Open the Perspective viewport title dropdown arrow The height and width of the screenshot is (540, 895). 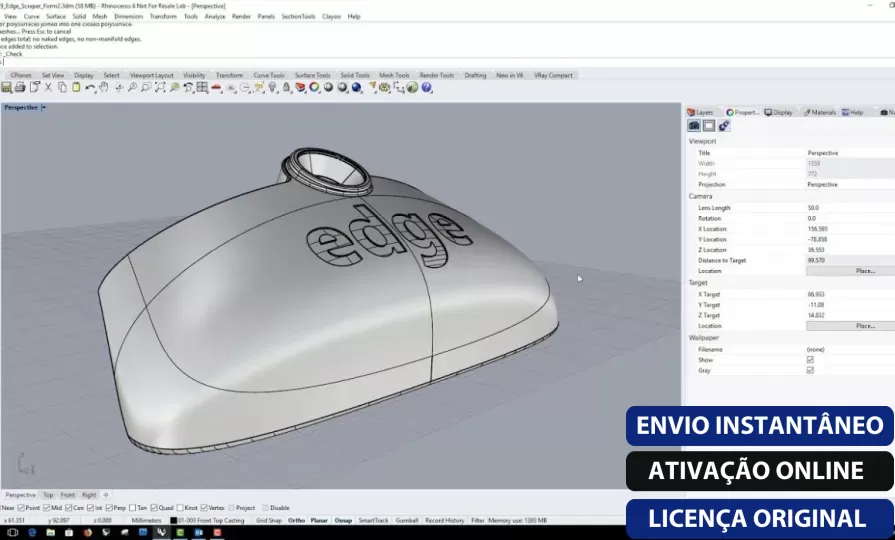43,107
